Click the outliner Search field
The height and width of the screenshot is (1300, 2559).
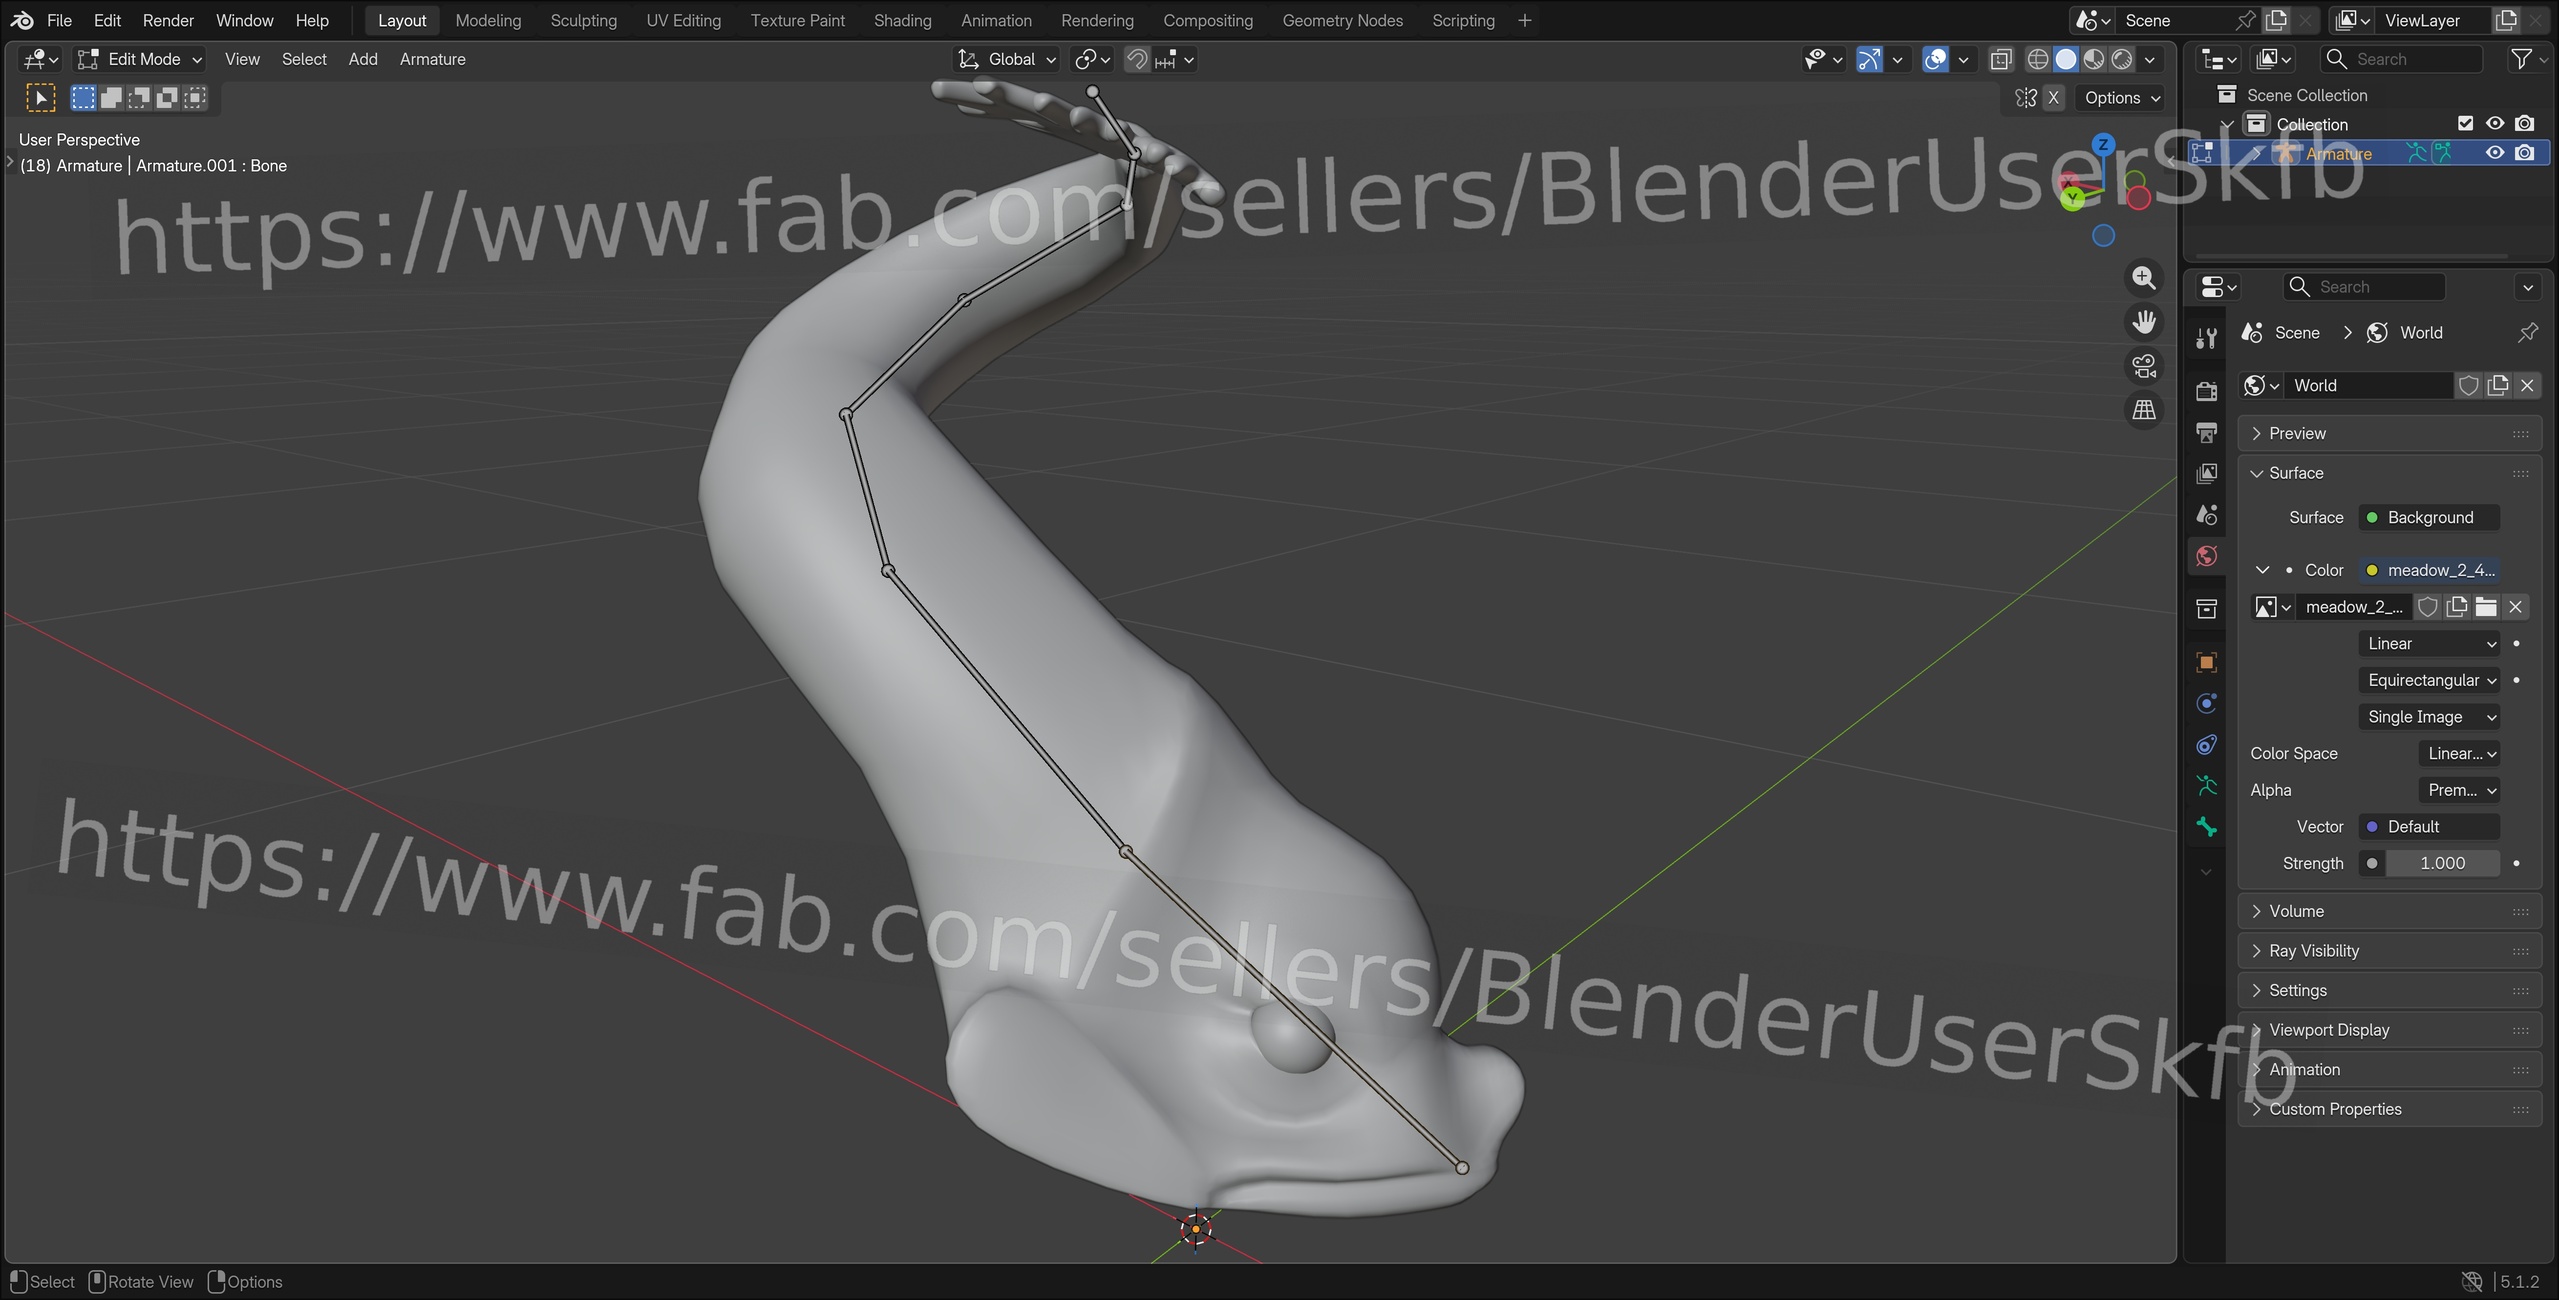(2403, 60)
